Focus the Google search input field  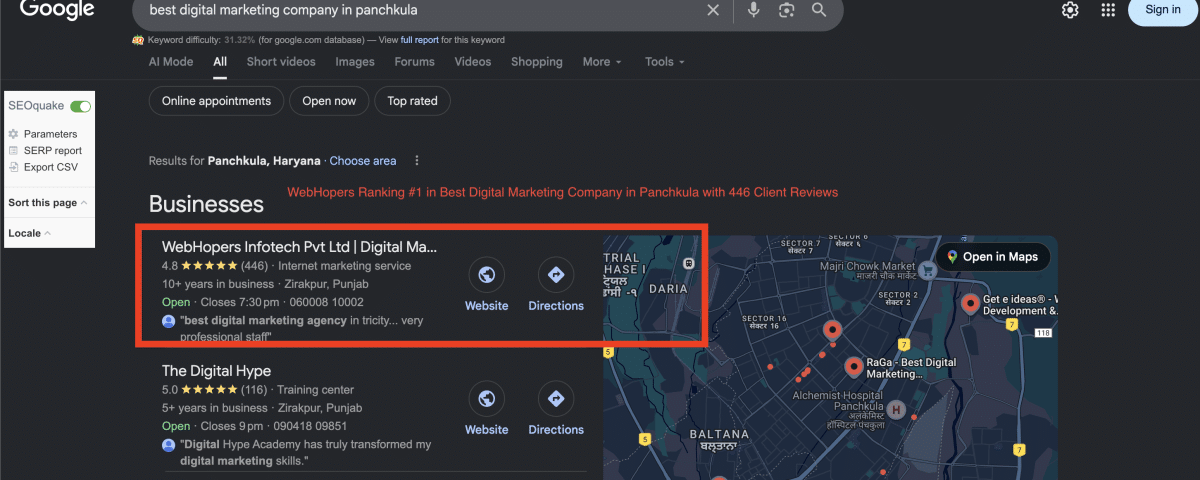click(x=420, y=10)
